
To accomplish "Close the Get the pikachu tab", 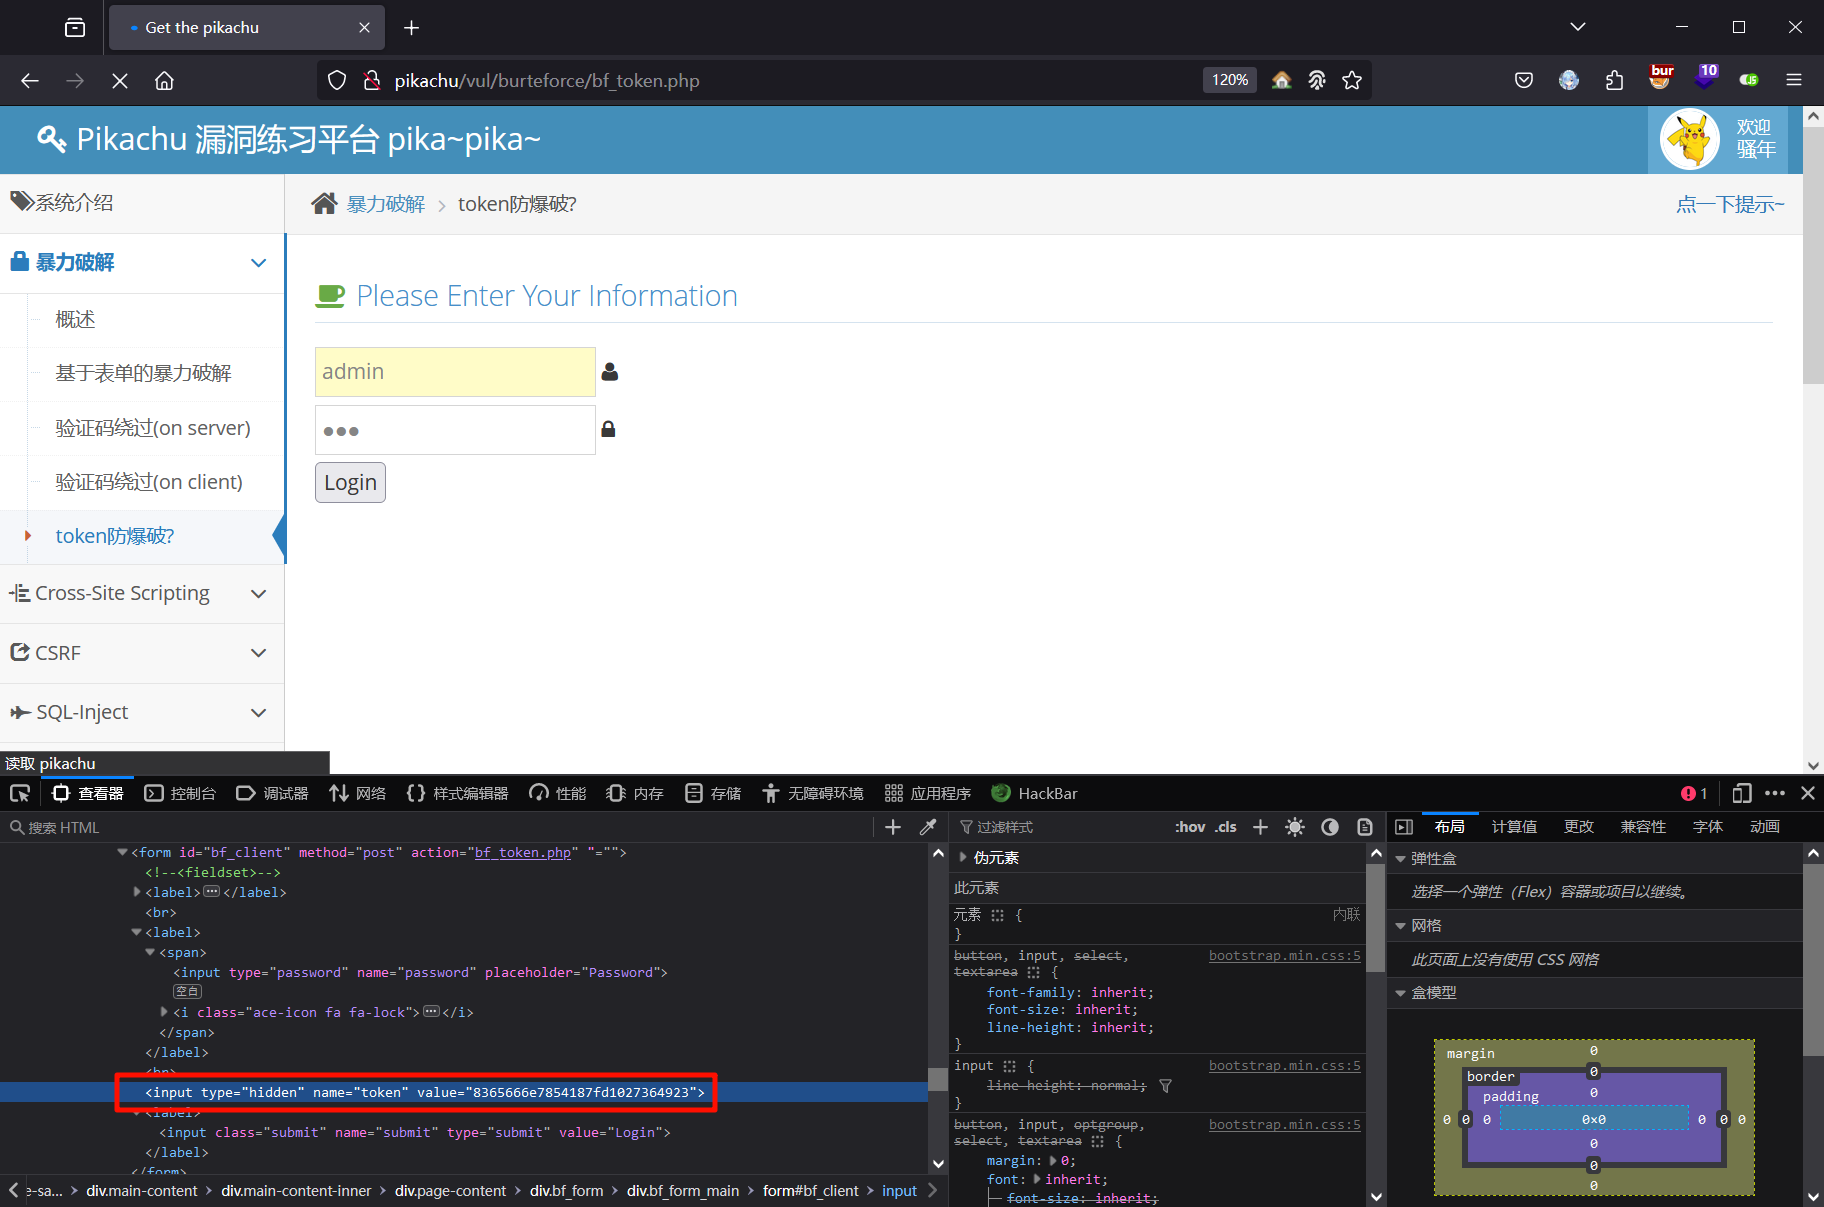I will pyautogui.click(x=364, y=28).
